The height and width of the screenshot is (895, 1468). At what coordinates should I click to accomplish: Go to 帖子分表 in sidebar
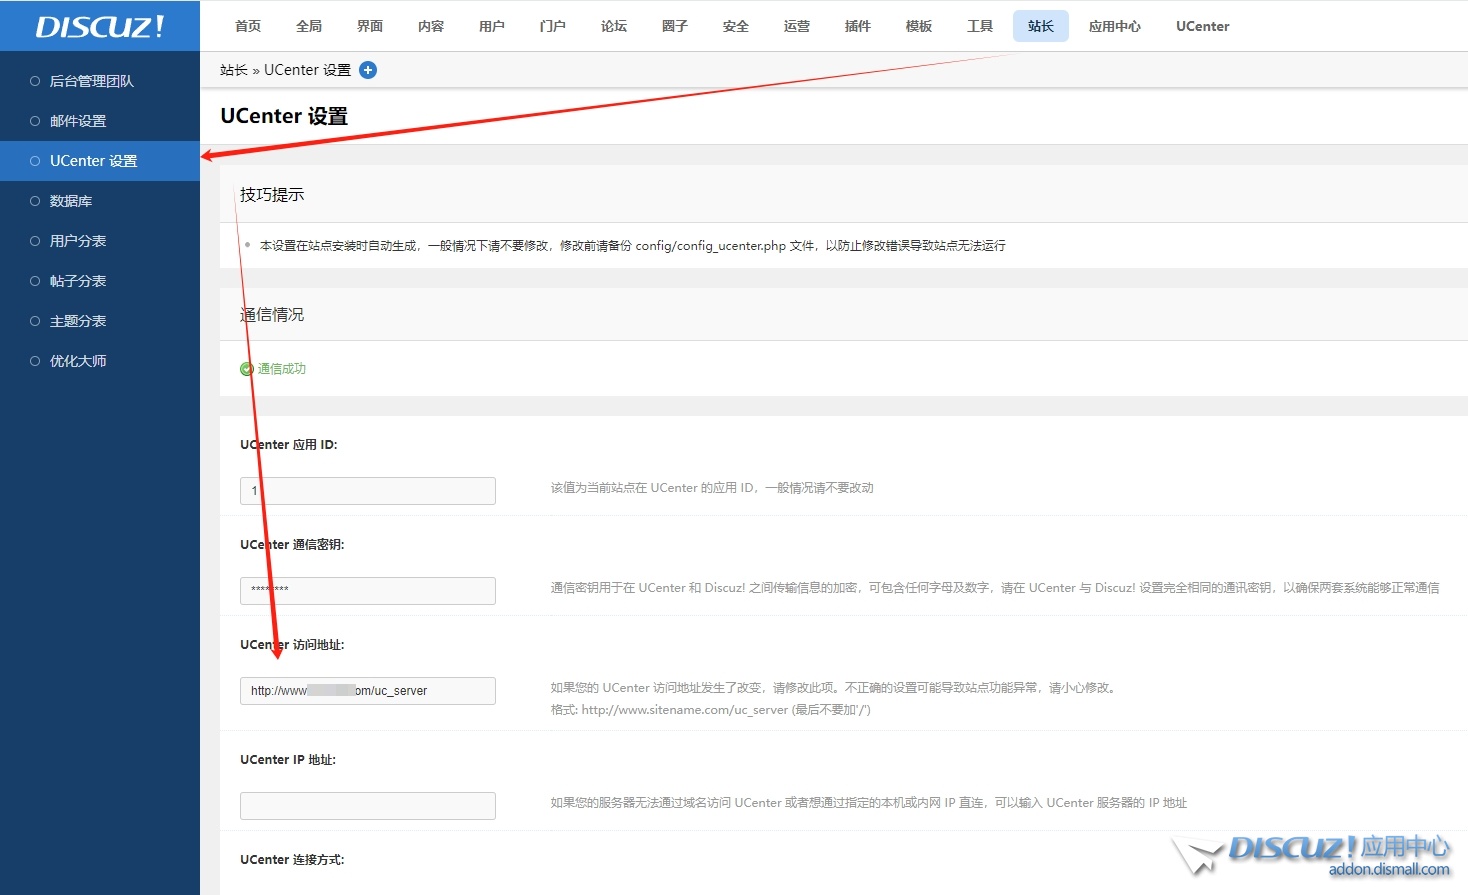[x=100, y=281]
